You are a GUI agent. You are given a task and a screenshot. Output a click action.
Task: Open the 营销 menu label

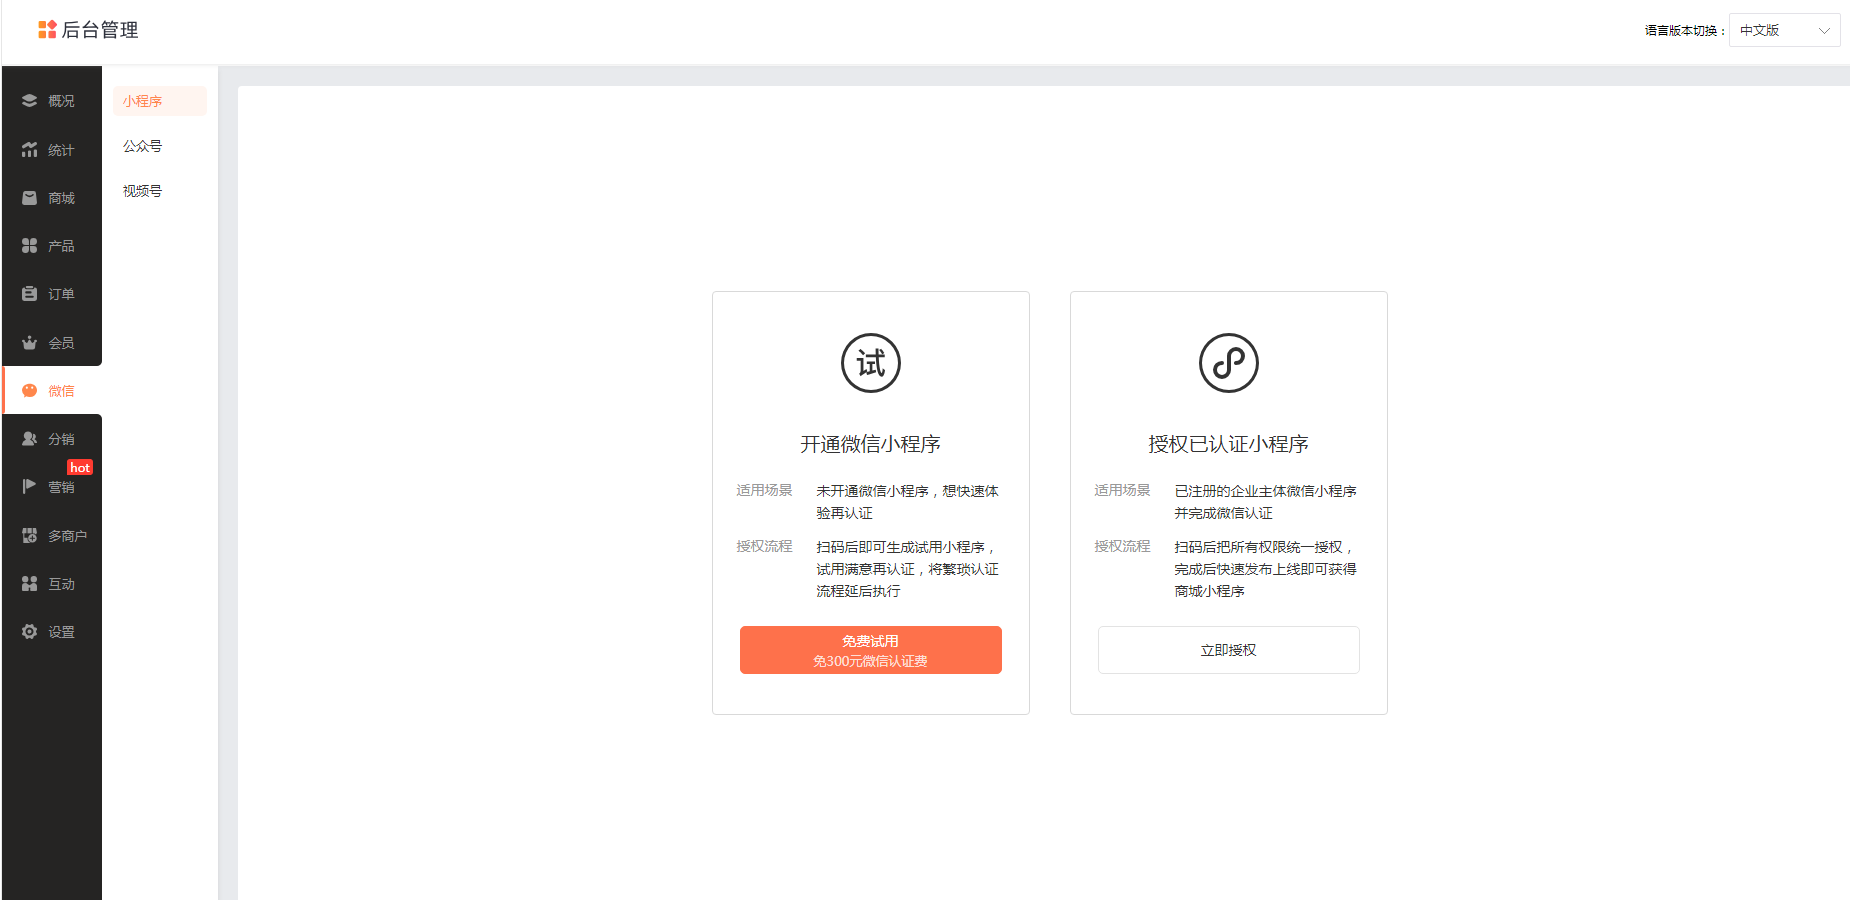coord(61,487)
